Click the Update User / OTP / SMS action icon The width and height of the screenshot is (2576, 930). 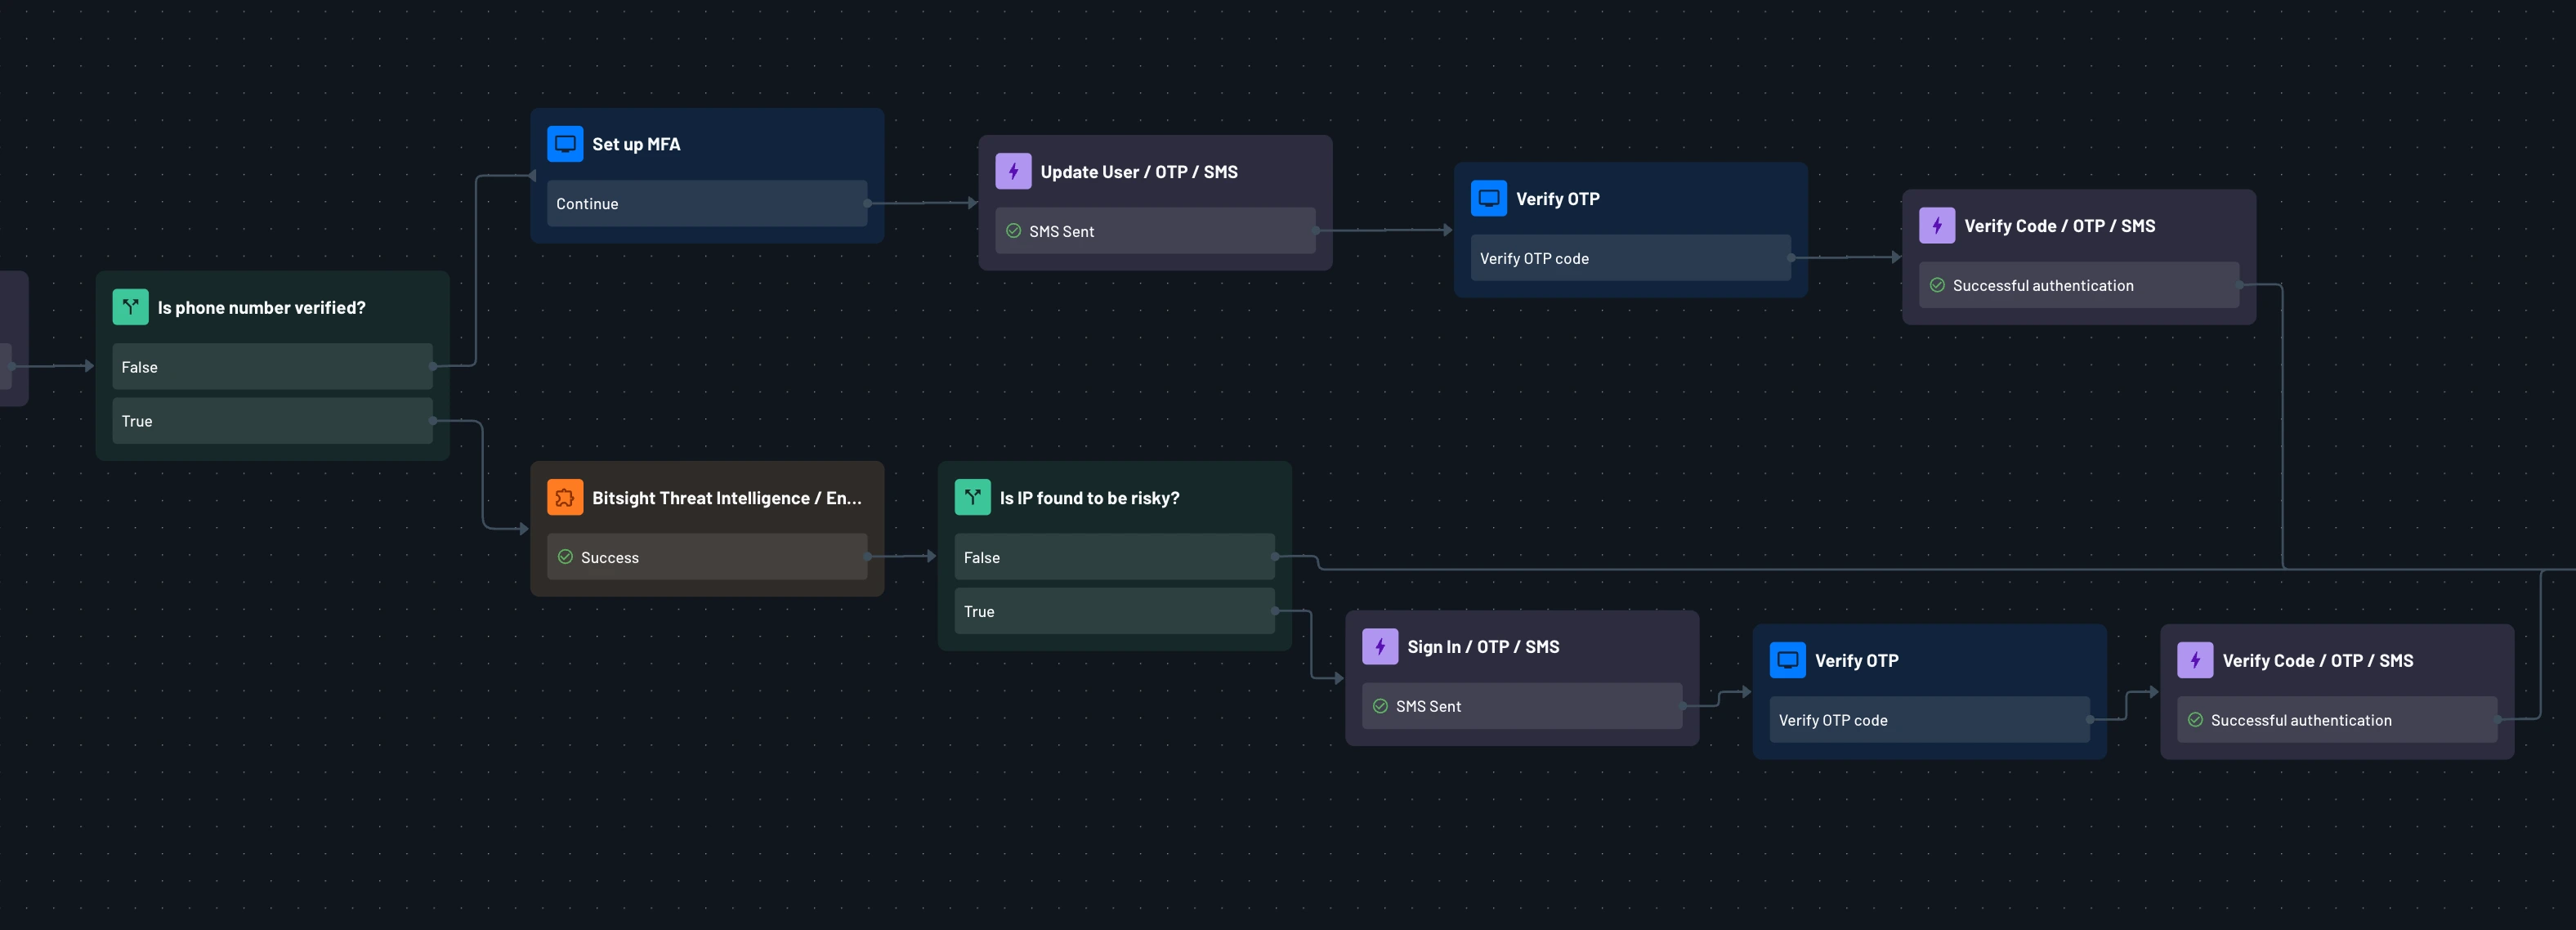click(1013, 171)
